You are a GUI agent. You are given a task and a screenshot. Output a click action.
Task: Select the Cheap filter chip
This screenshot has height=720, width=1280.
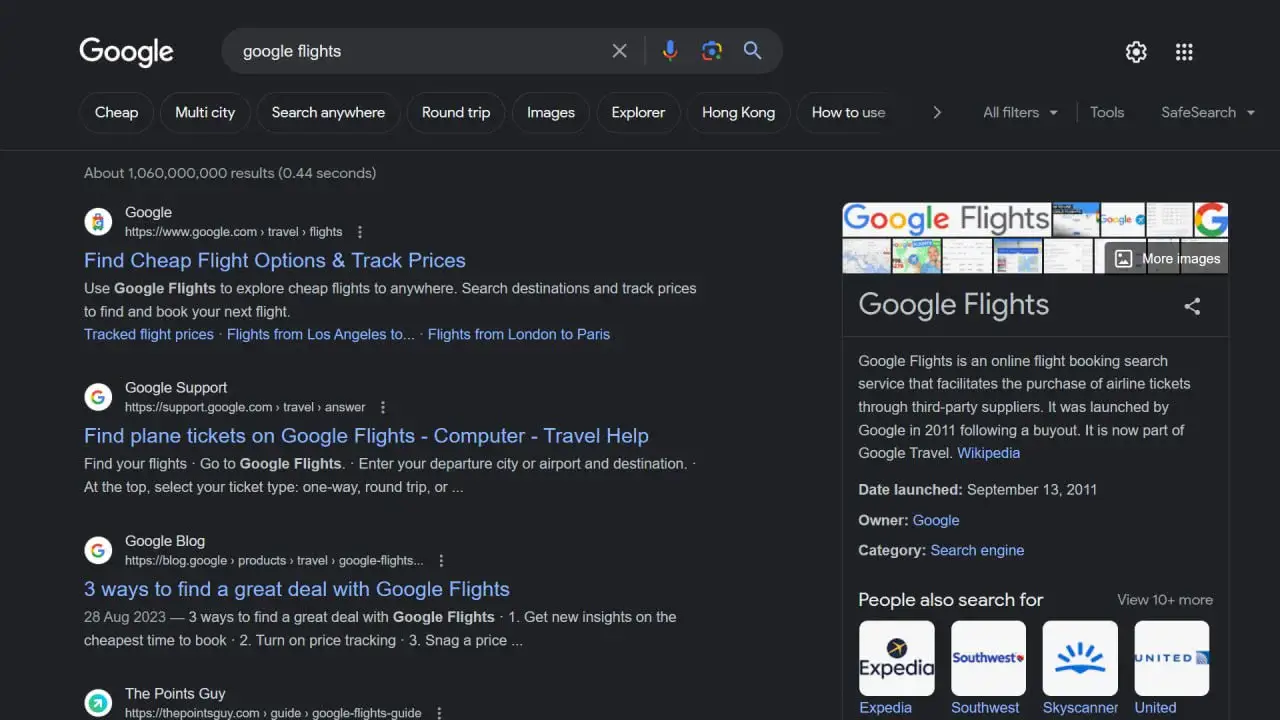click(116, 112)
